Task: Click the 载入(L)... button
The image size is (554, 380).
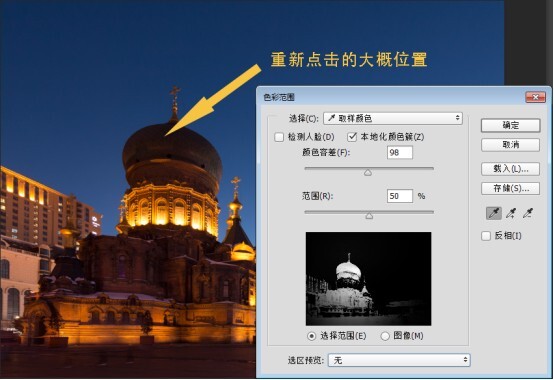Action: [x=511, y=169]
